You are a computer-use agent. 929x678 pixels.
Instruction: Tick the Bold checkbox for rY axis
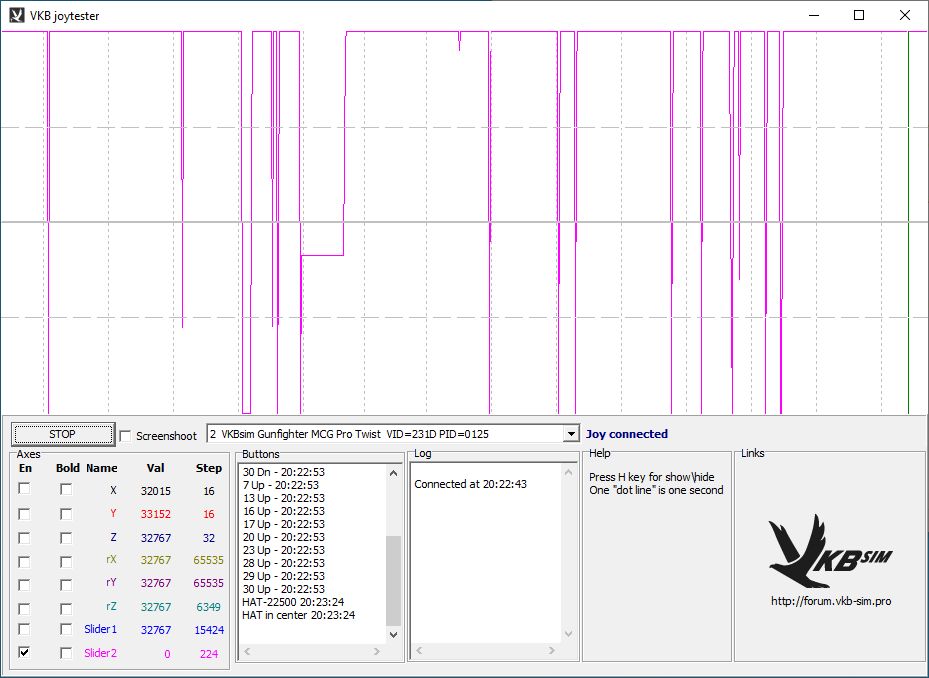pyautogui.click(x=66, y=584)
